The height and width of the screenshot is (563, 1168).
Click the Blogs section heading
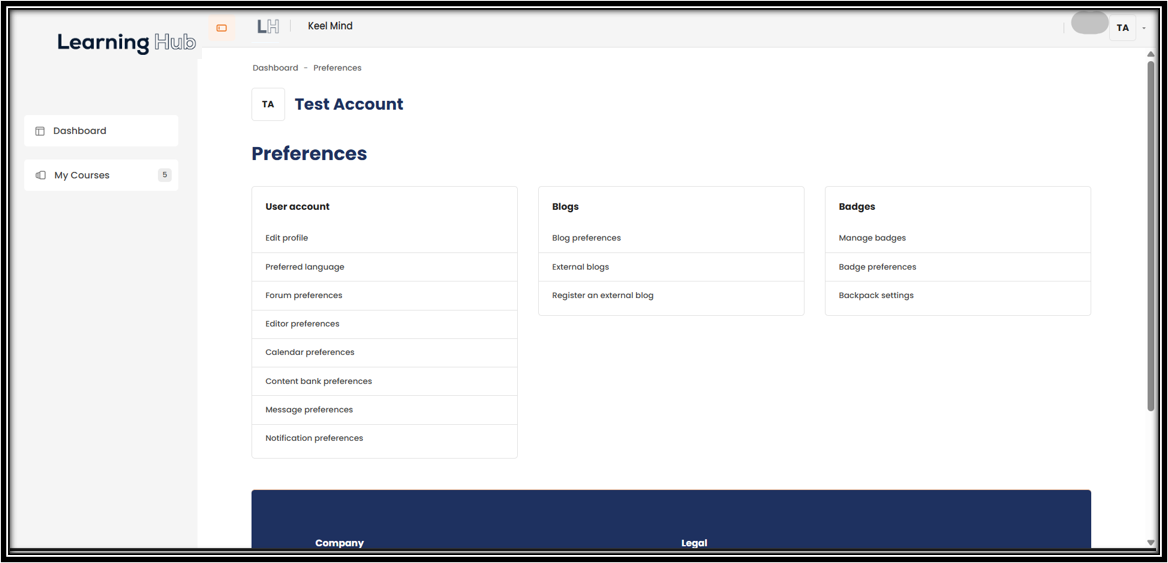point(565,207)
